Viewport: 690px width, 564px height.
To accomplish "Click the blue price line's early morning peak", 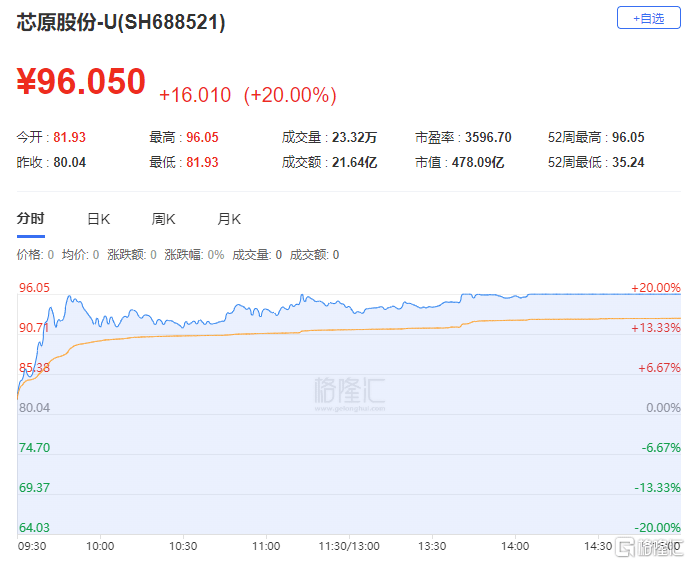I will (70, 297).
